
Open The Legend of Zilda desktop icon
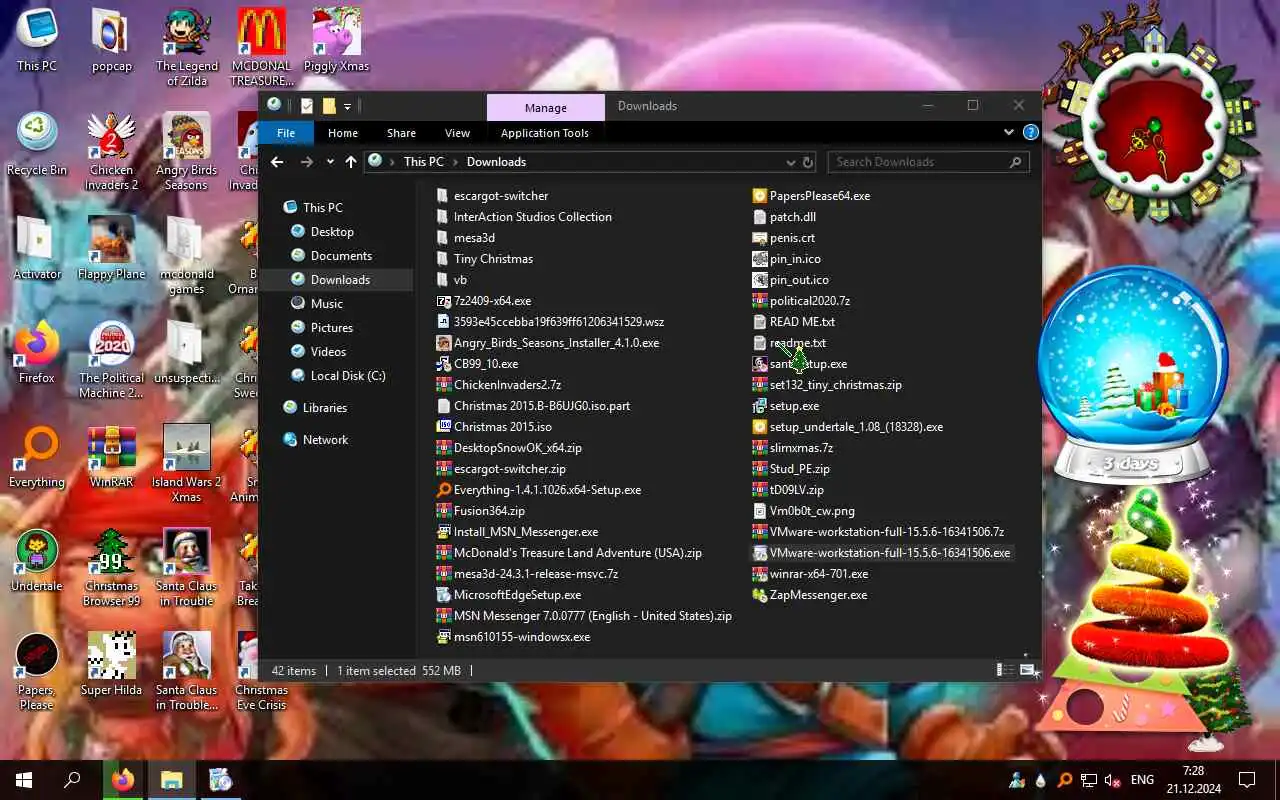tap(186, 47)
